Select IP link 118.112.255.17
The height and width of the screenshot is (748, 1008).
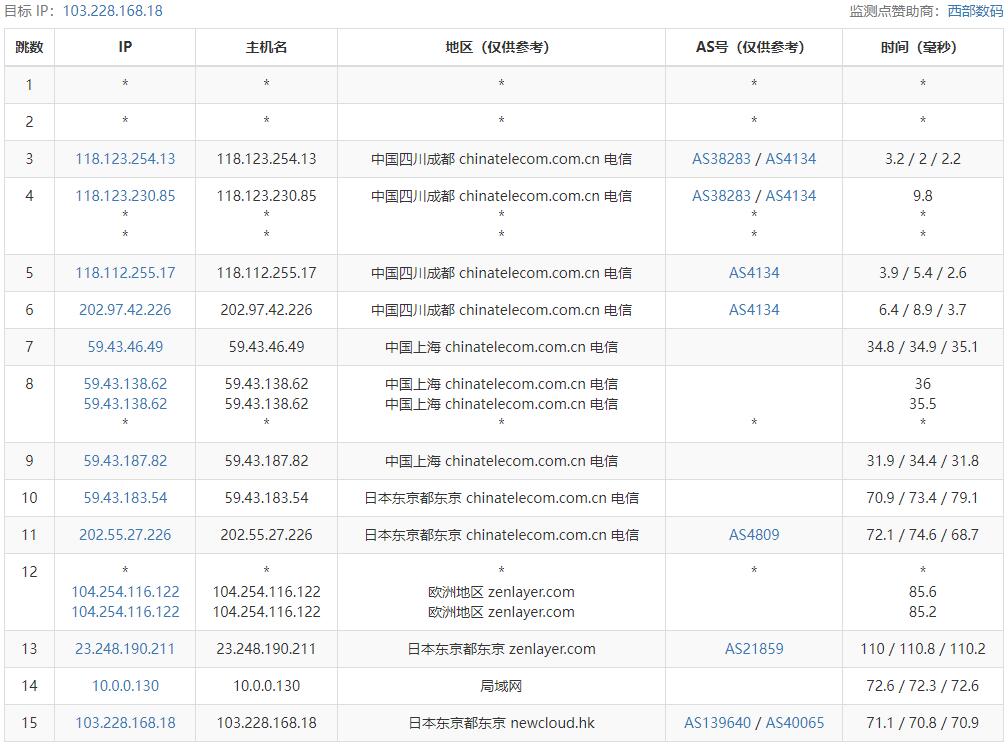pyautogui.click(x=125, y=272)
